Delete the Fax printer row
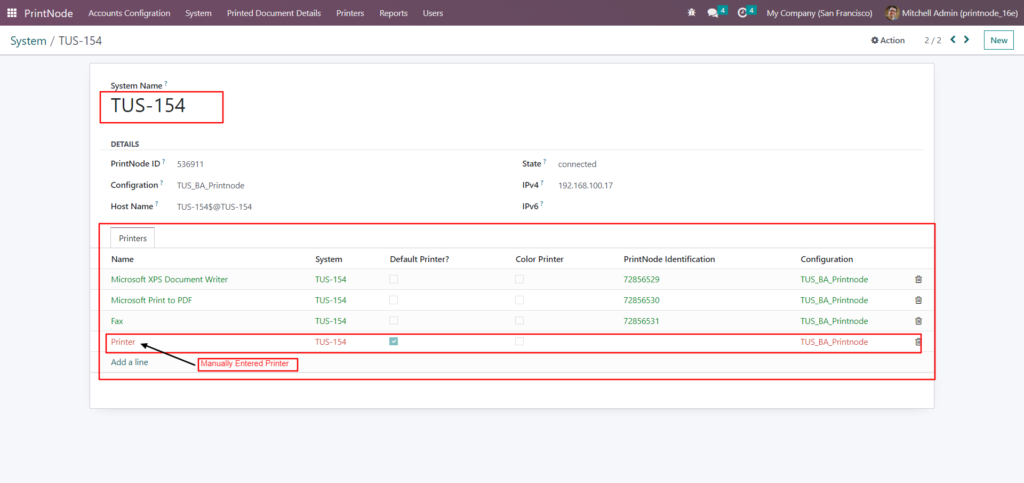This screenshot has width=1024, height=483. [918, 321]
